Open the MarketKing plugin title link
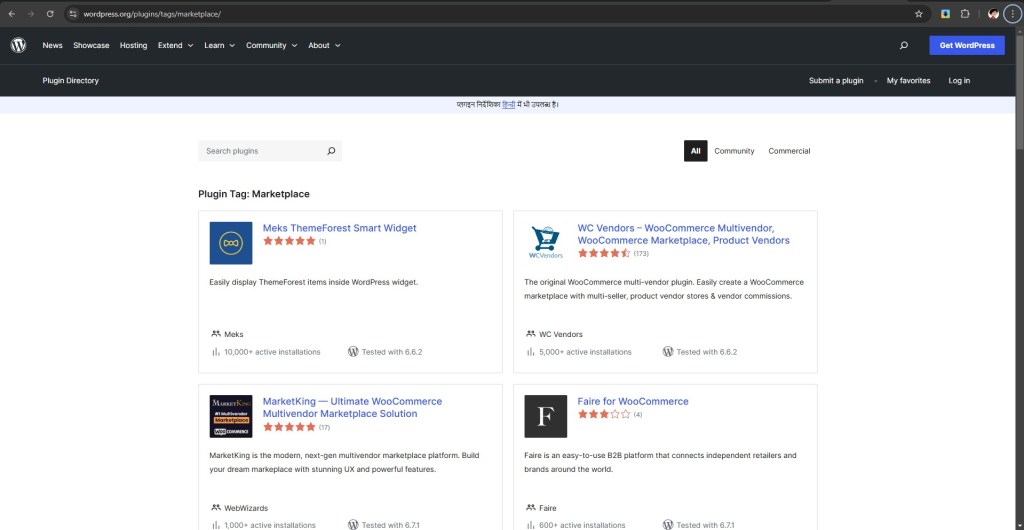This screenshot has width=1024, height=530. (351, 407)
